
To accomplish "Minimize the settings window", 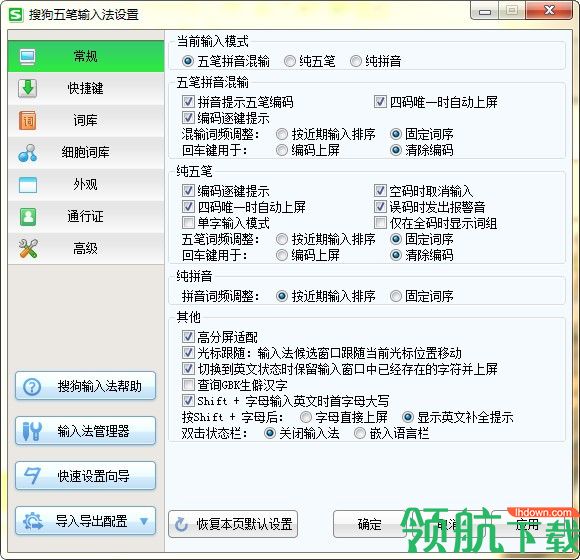I will pyautogui.click(x=485, y=10).
